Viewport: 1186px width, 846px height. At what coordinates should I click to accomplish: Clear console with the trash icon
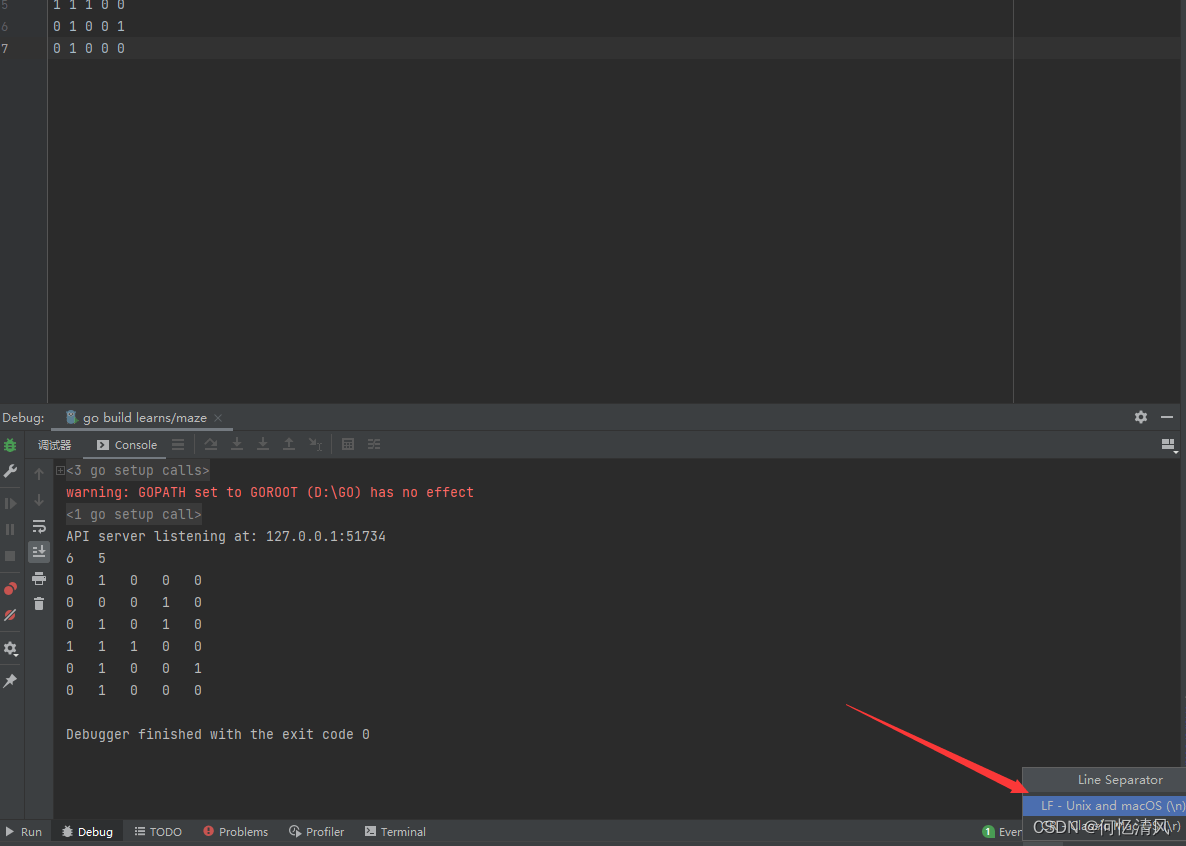point(39,603)
